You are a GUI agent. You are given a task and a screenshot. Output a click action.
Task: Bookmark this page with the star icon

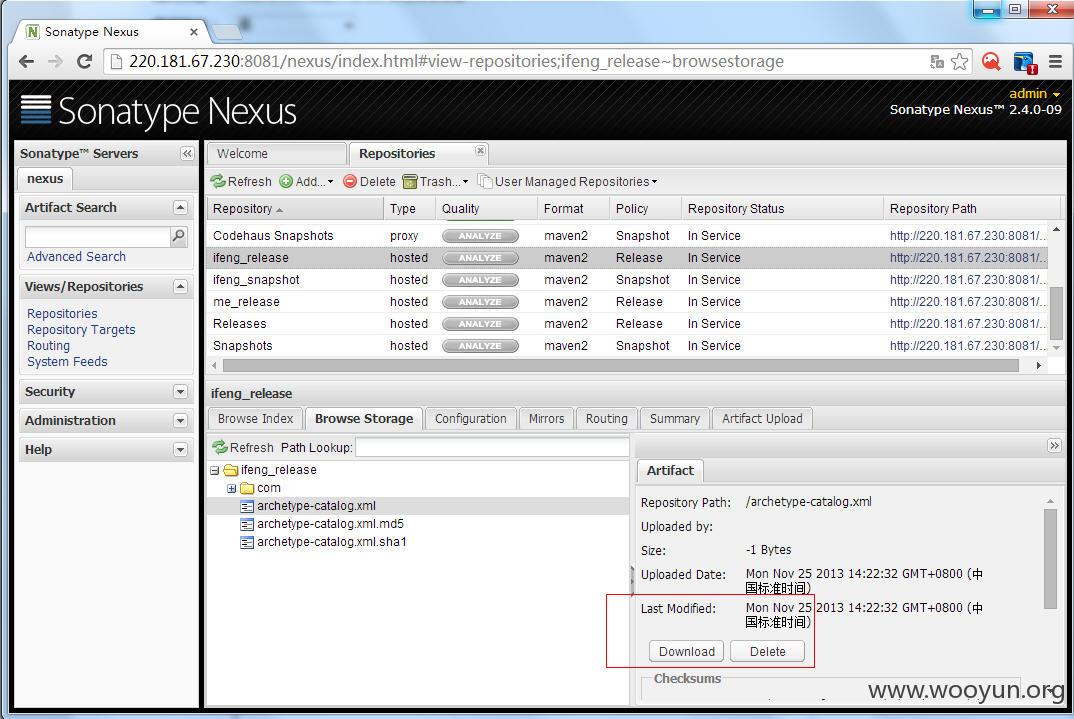(x=960, y=62)
